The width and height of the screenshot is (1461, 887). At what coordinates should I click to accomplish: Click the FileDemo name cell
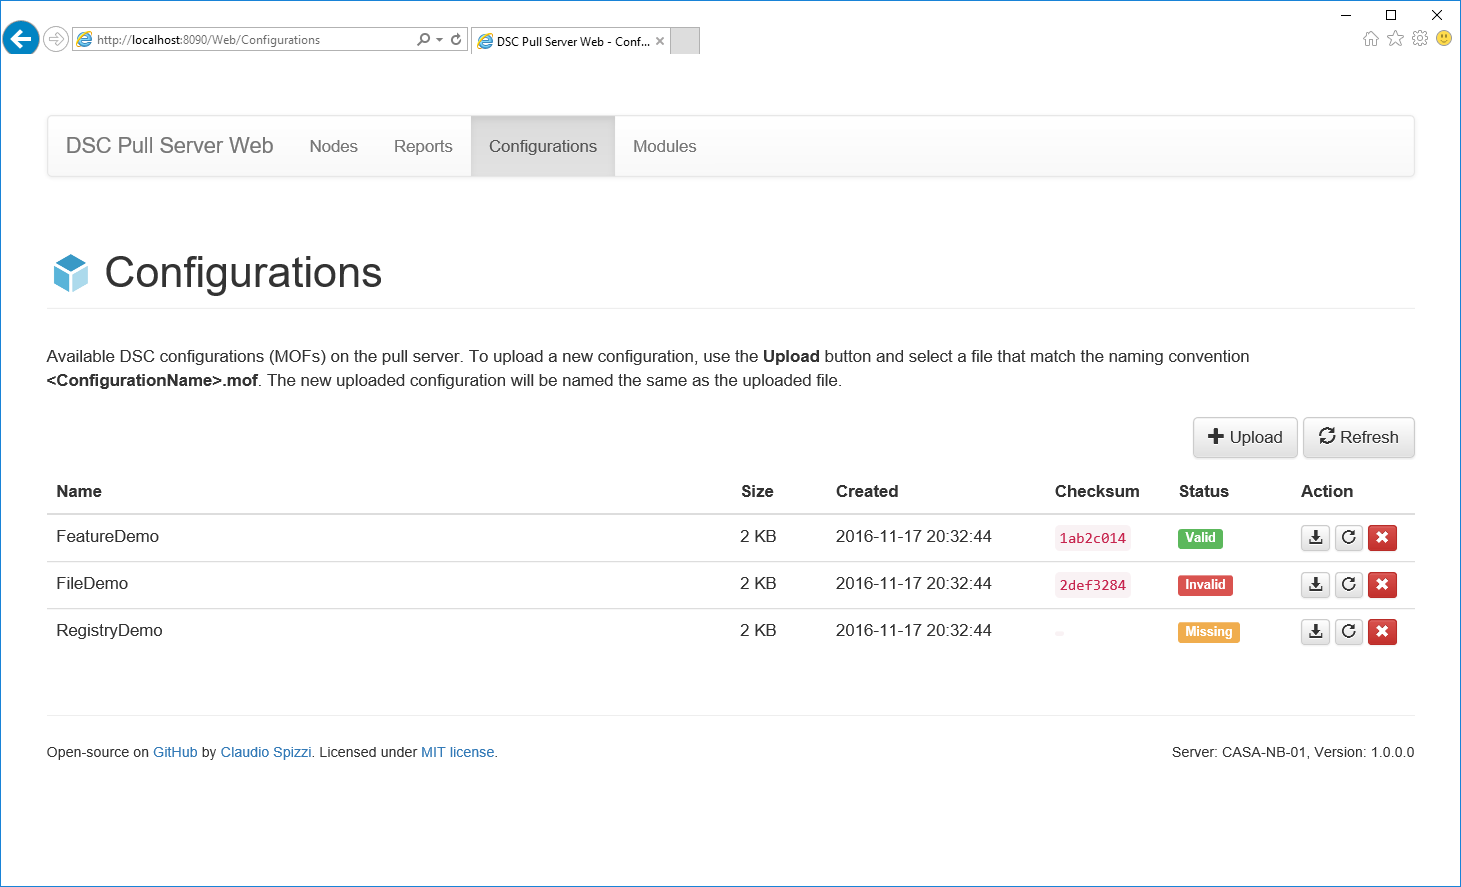(x=92, y=584)
